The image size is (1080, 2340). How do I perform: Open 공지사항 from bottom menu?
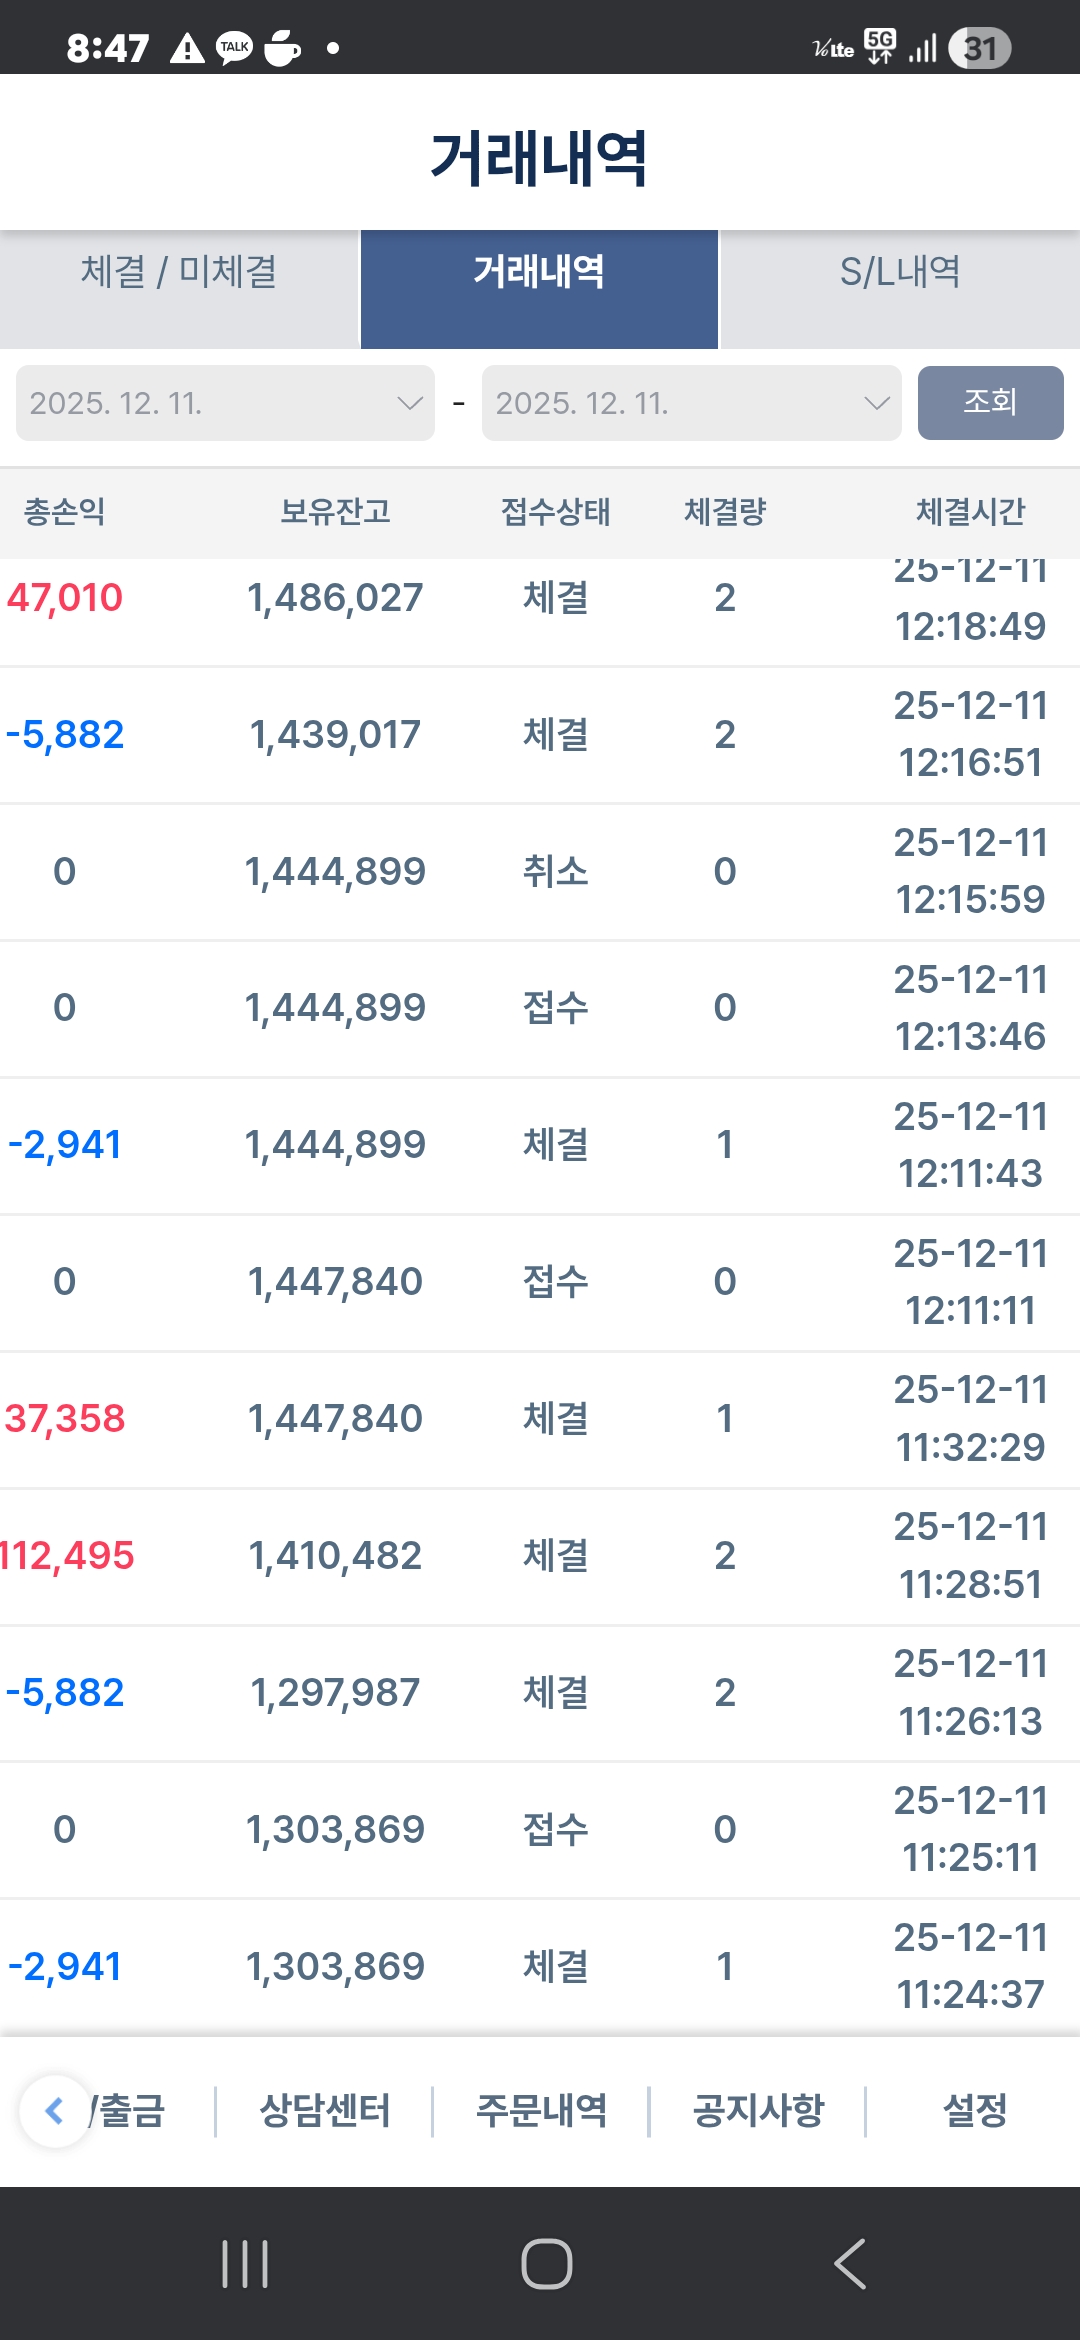[758, 2111]
